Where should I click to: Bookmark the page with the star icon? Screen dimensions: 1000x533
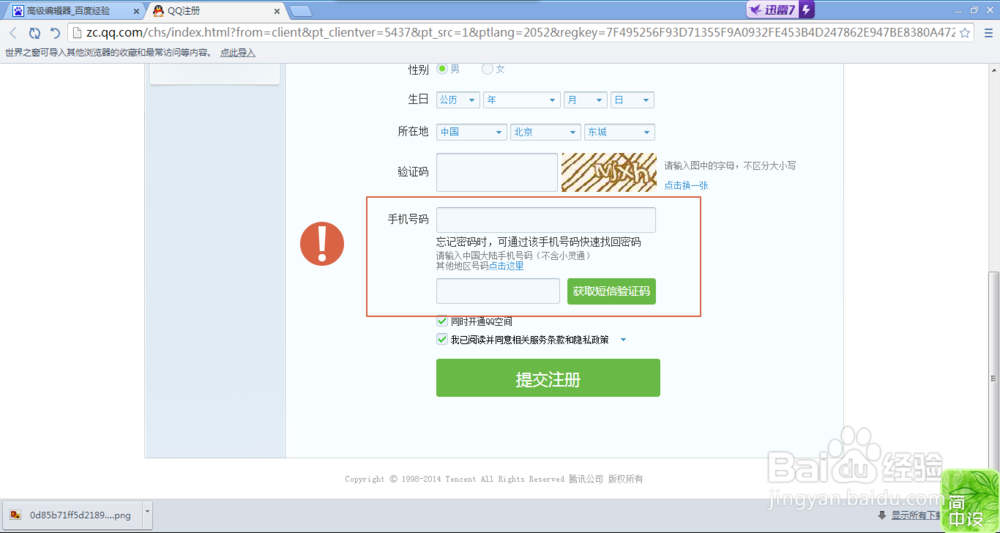(965, 33)
